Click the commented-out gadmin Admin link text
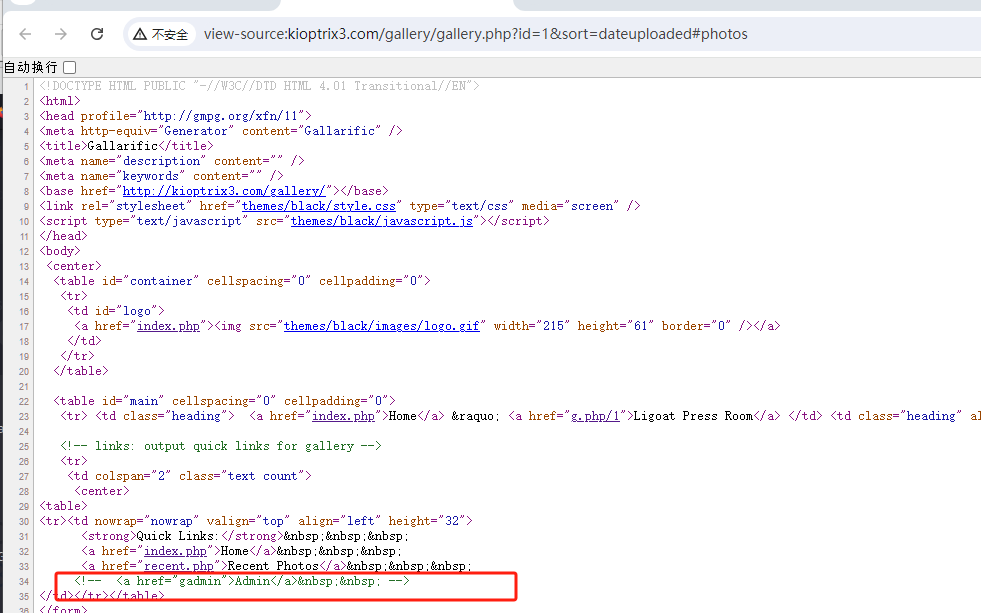Image resolution: width=981 pixels, height=613 pixels. tap(242, 581)
